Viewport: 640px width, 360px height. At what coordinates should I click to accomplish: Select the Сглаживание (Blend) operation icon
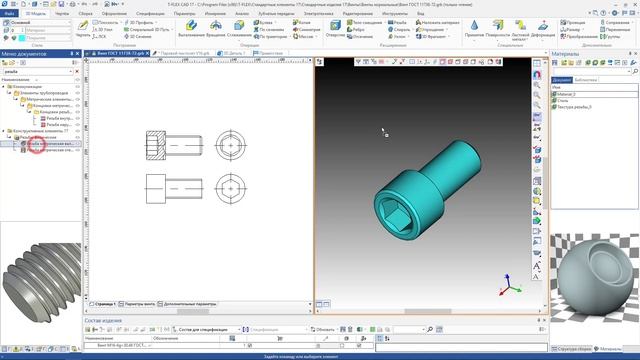pos(239,25)
